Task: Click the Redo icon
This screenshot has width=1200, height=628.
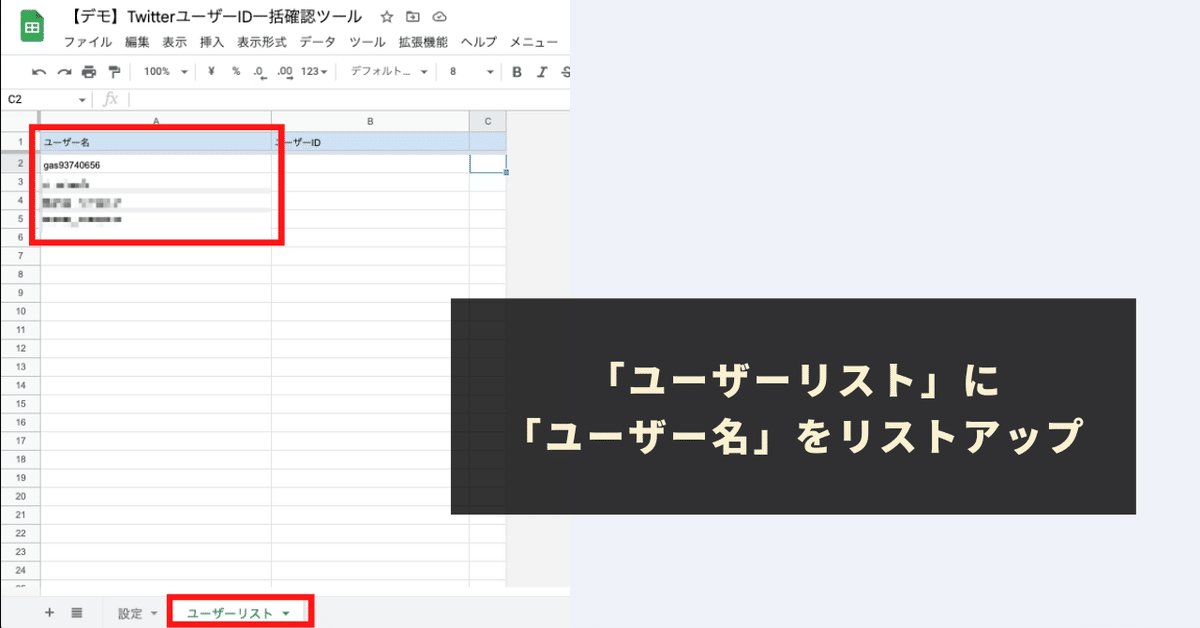Action: [62, 71]
